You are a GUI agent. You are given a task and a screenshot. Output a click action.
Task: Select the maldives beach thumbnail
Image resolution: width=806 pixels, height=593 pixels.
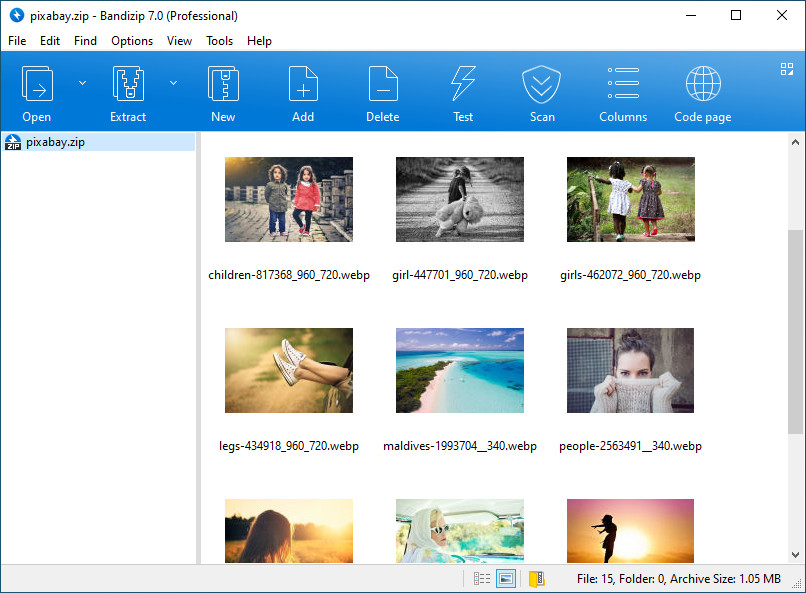point(459,370)
